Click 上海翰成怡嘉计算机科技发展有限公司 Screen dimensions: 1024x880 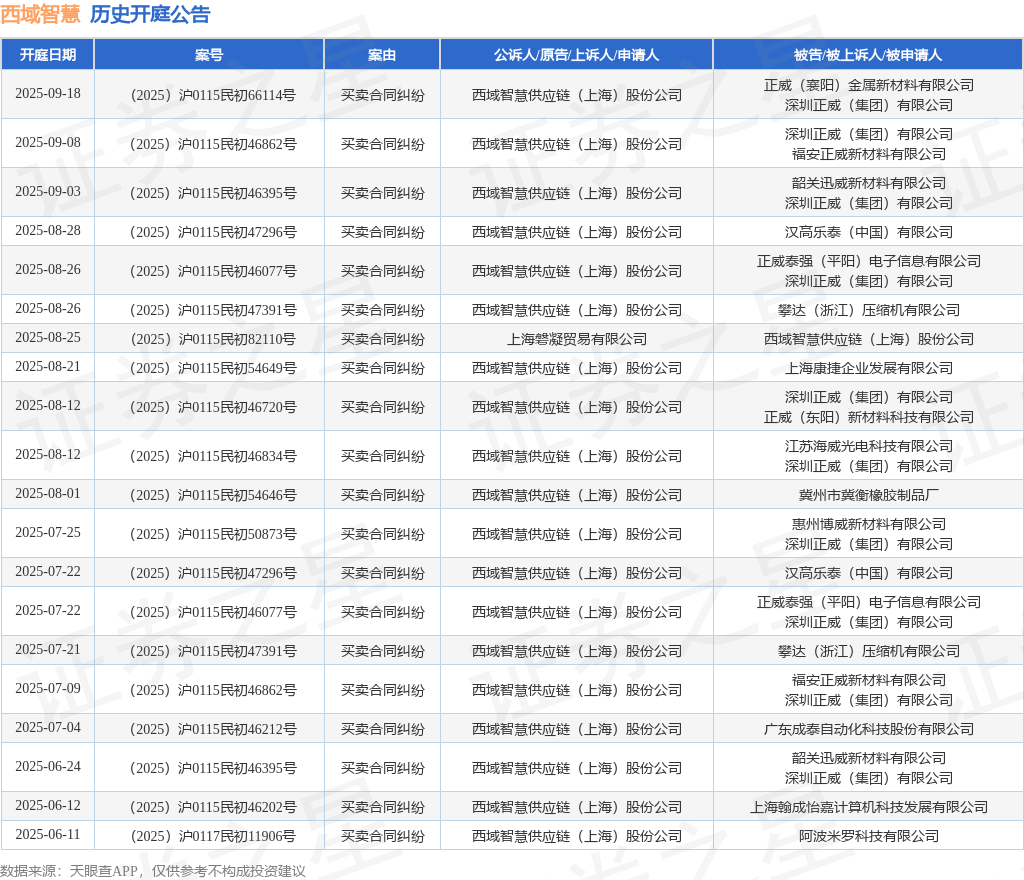(x=869, y=808)
